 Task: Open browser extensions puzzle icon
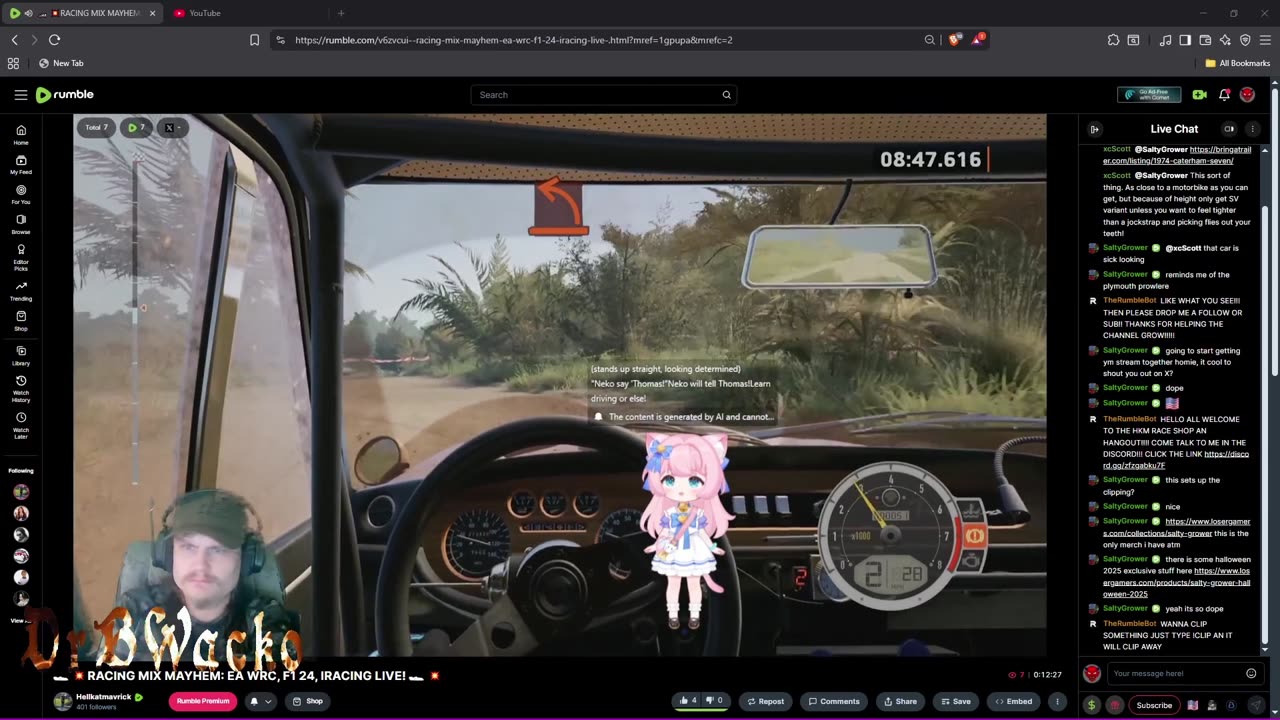tap(1113, 40)
